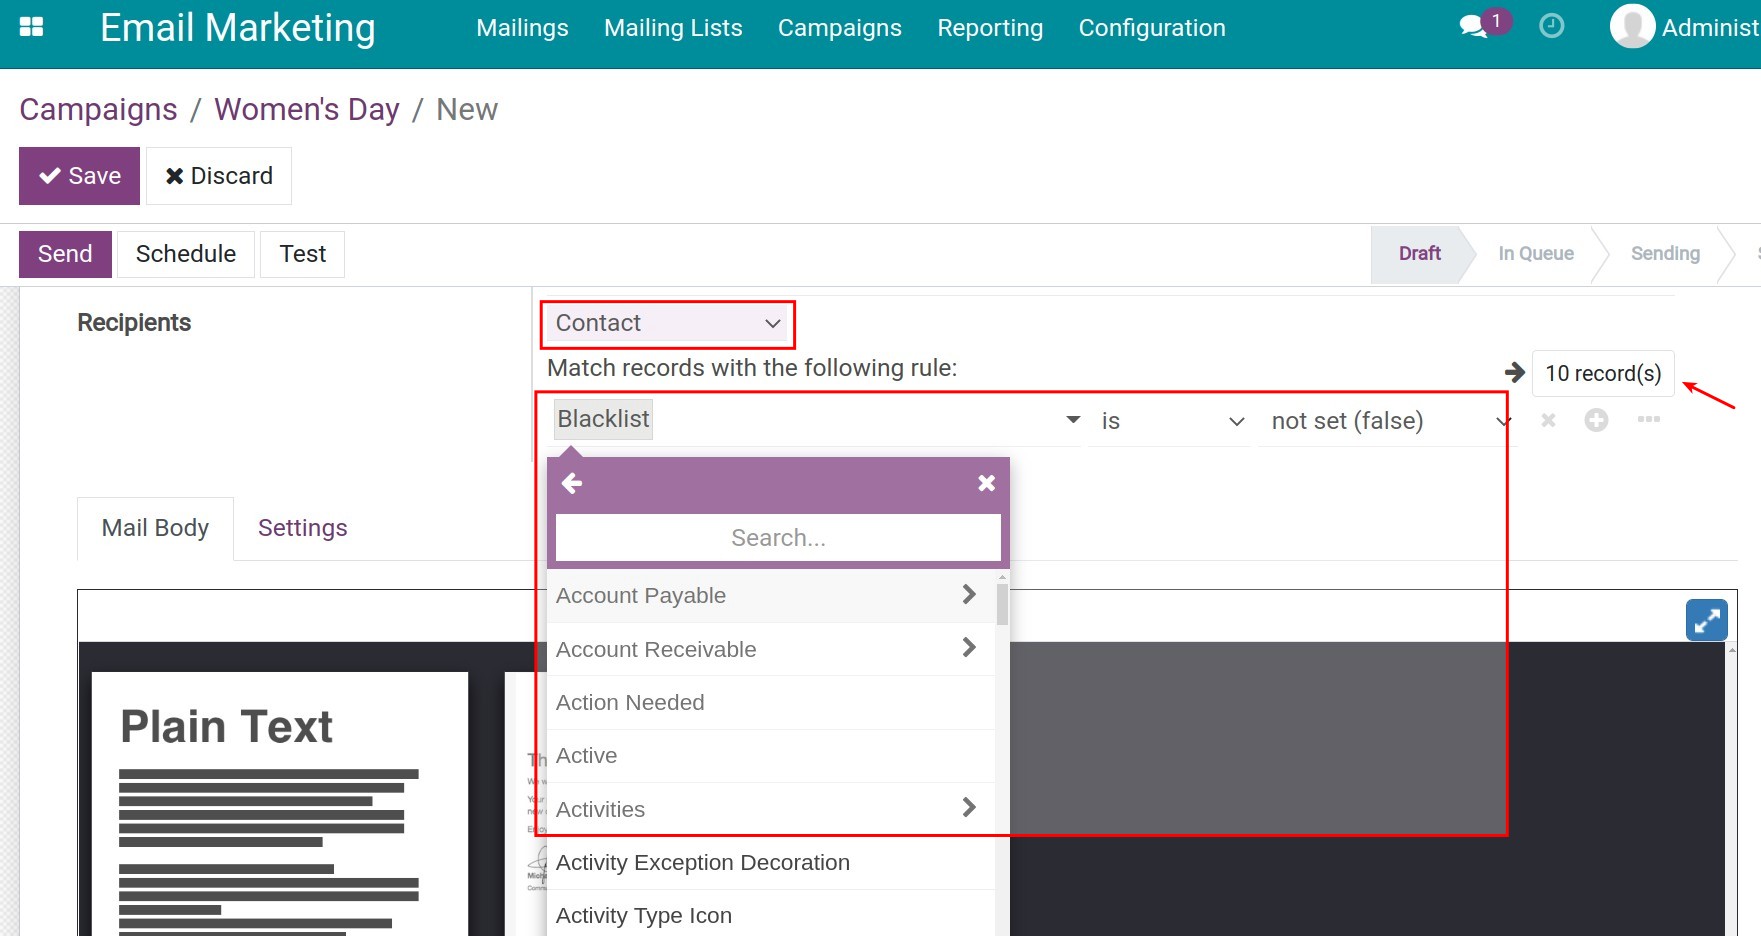Open the Contact recipients dropdown
Image resolution: width=1761 pixels, height=936 pixels.
[667, 323]
